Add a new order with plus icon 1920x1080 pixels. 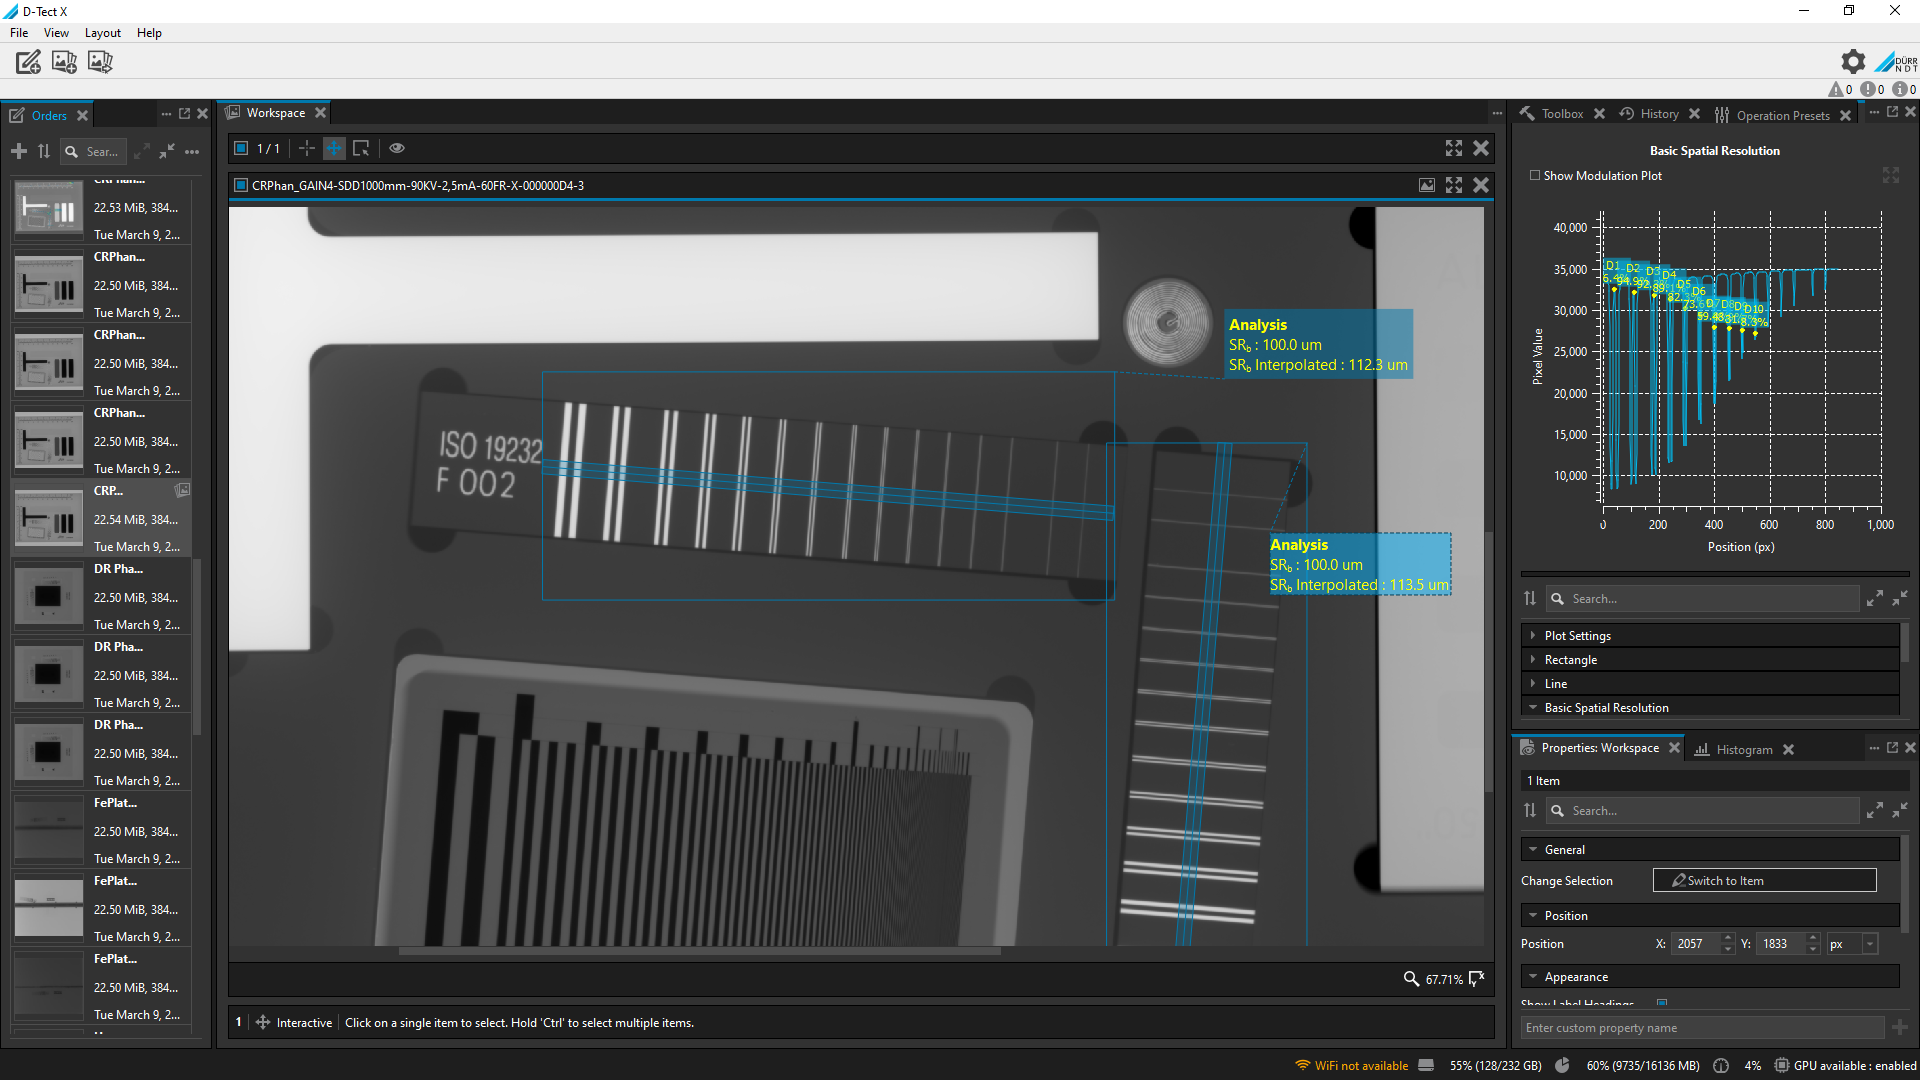tap(19, 151)
